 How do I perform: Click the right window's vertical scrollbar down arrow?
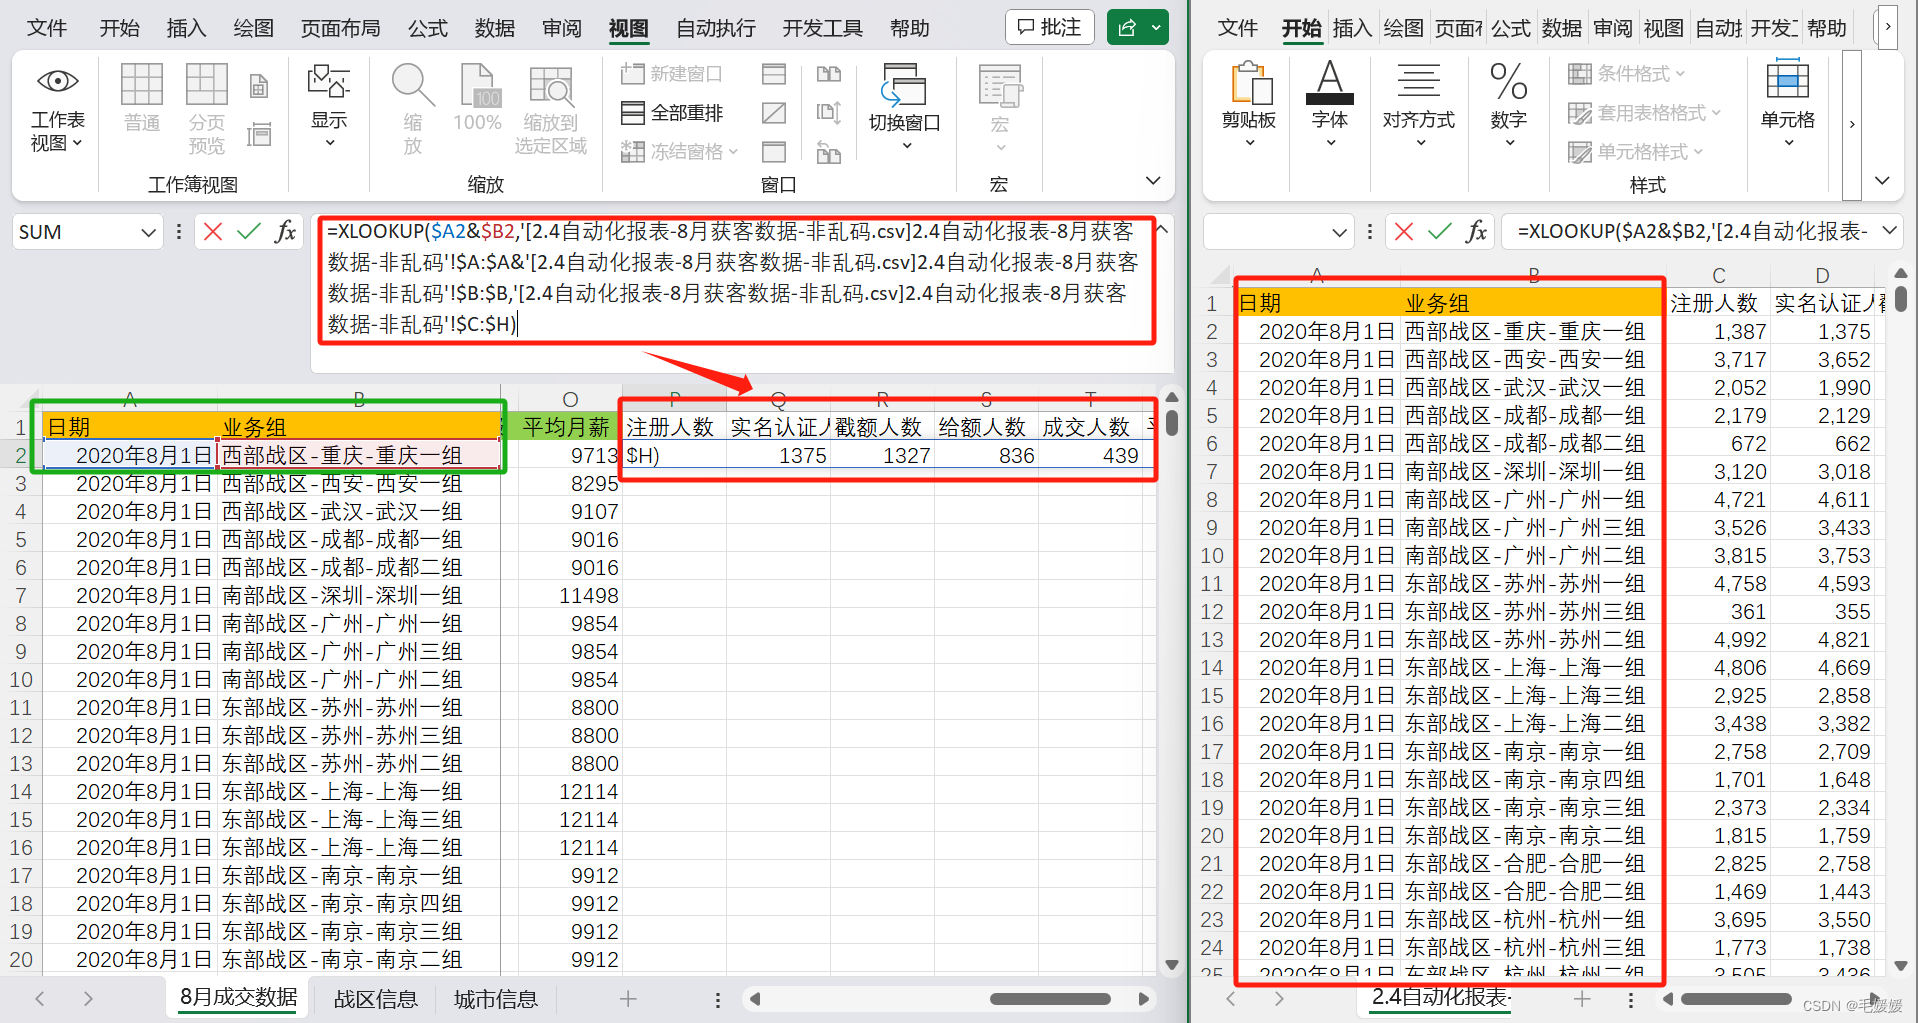[1901, 965]
